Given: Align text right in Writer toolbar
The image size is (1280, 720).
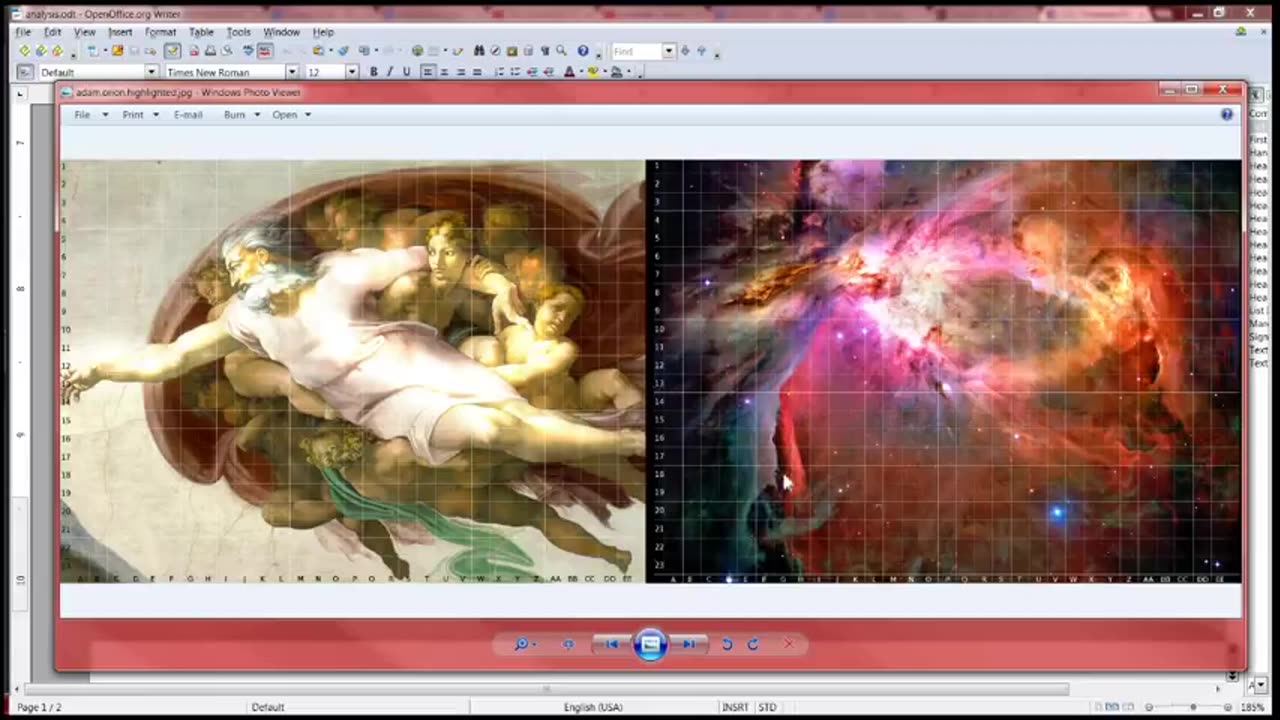Looking at the screenshot, I should coord(460,72).
